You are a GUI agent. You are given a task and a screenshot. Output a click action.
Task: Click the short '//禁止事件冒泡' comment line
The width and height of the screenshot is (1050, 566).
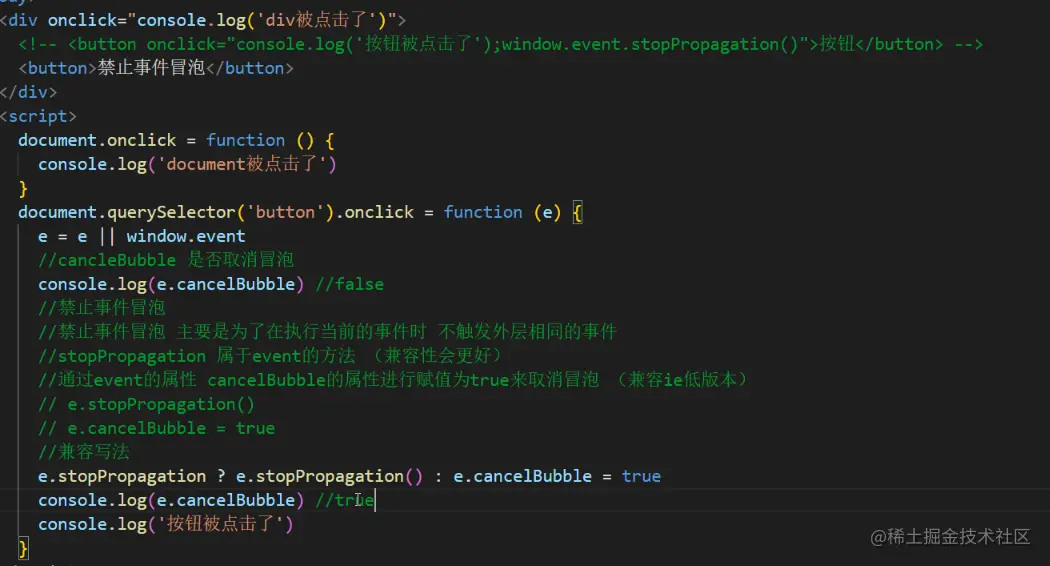point(101,307)
